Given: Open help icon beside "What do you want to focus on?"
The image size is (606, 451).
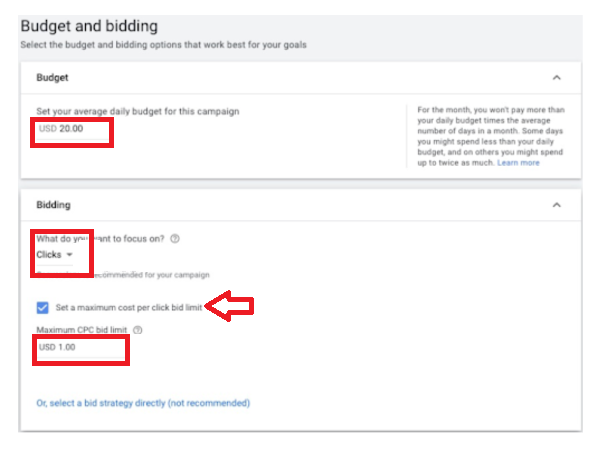Looking at the screenshot, I should (175, 239).
